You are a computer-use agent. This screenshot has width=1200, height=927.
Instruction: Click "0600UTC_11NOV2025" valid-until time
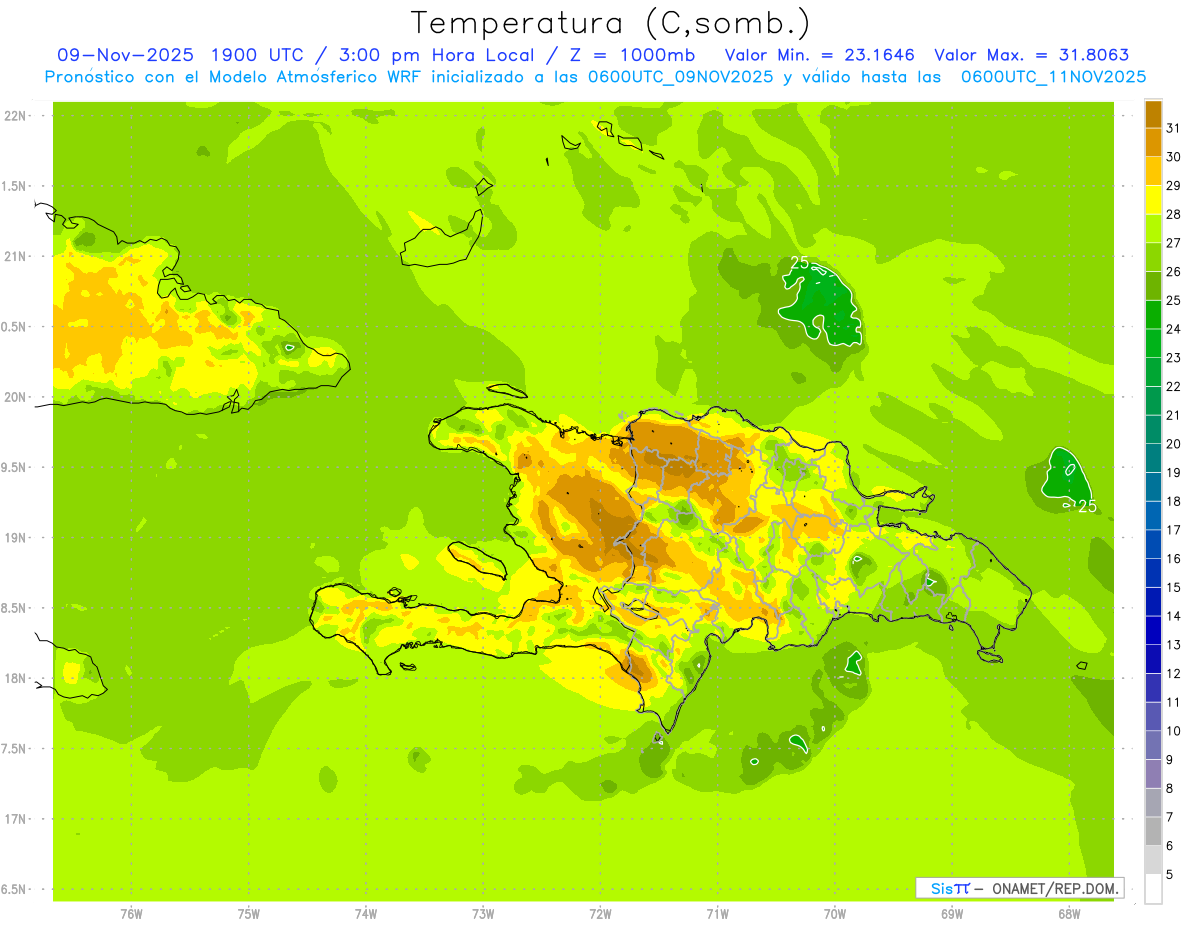point(1054,77)
